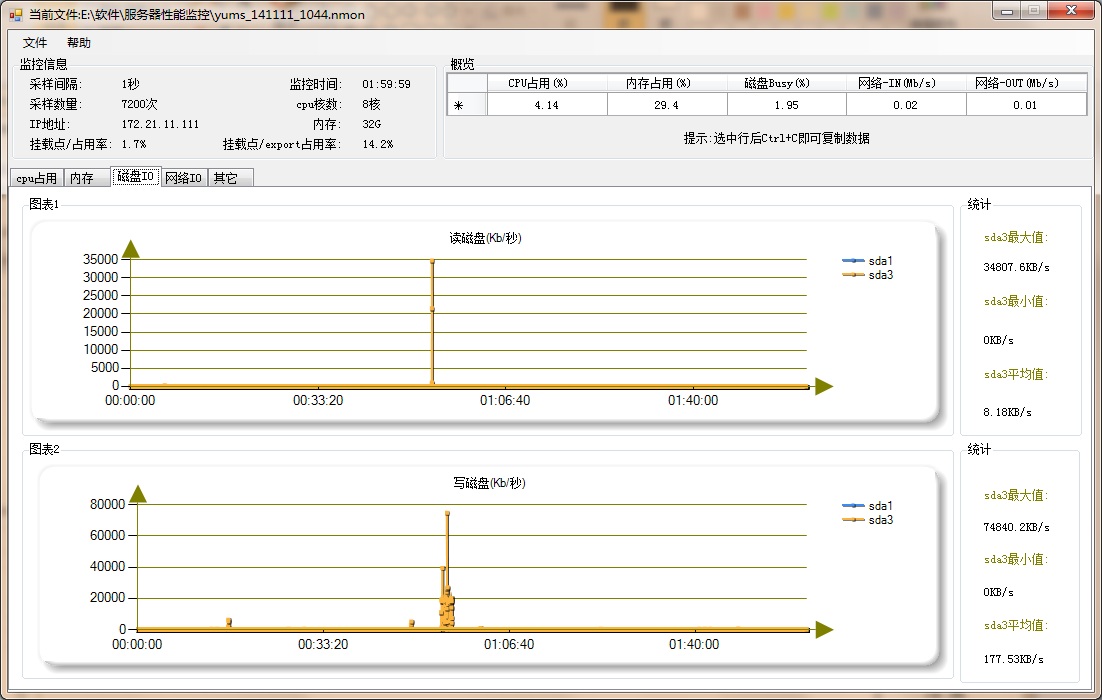Click the 磁盘Busy(%) column header

point(786,83)
